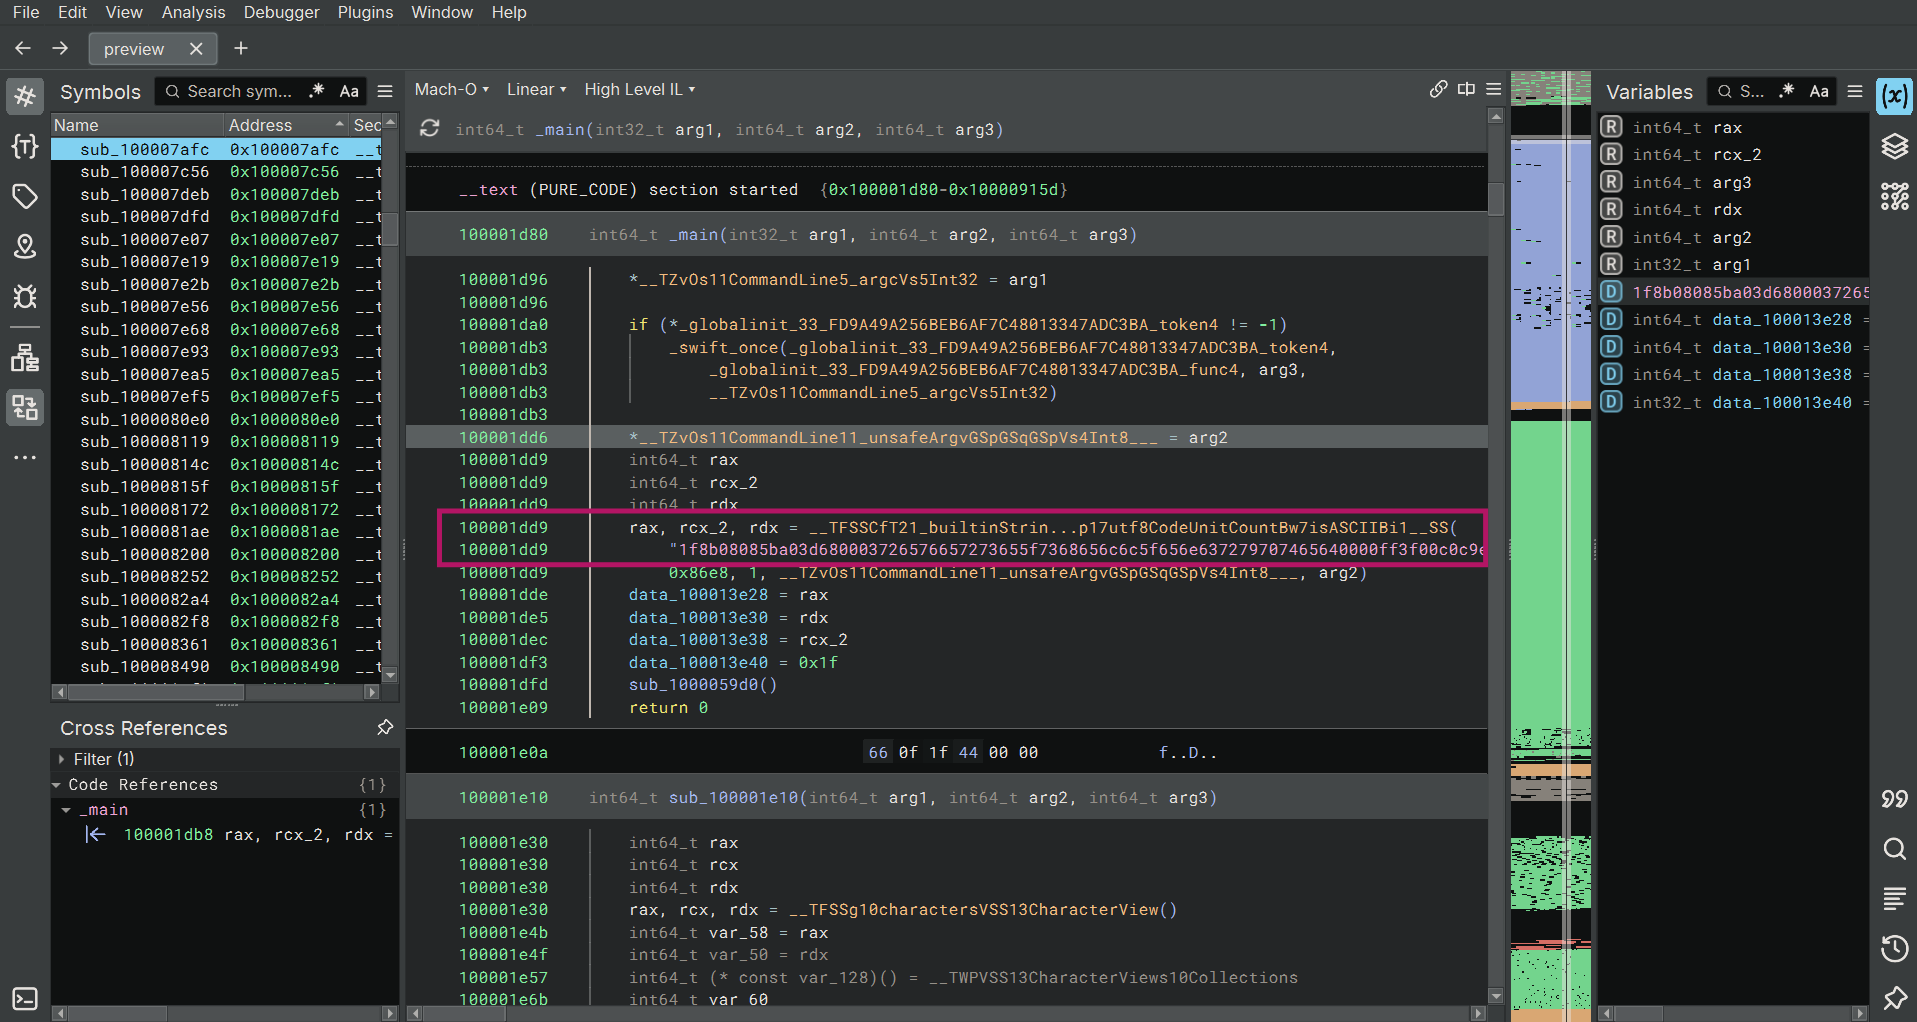Open the text lines log icon on right sidebar
Image resolution: width=1917 pixels, height=1022 pixels.
pos(1894,899)
